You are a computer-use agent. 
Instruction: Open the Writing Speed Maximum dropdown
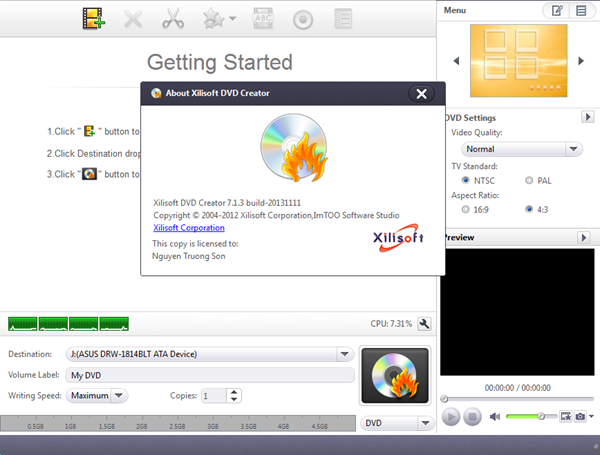(x=97, y=396)
